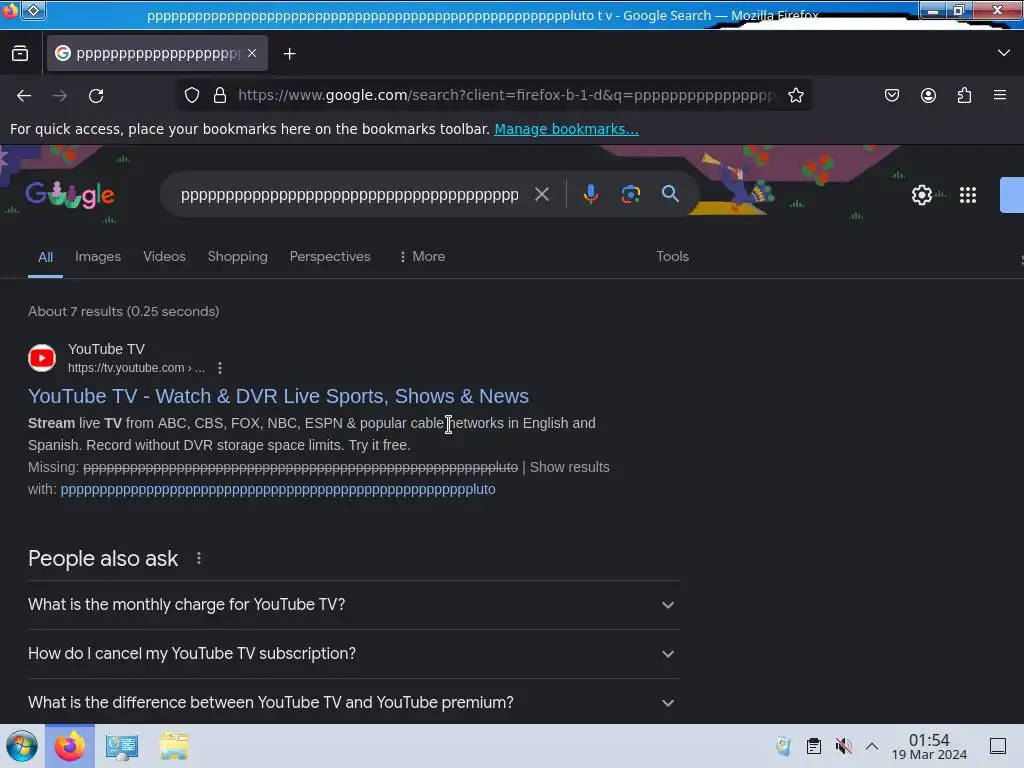Click the forward navigation arrow

point(60,96)
